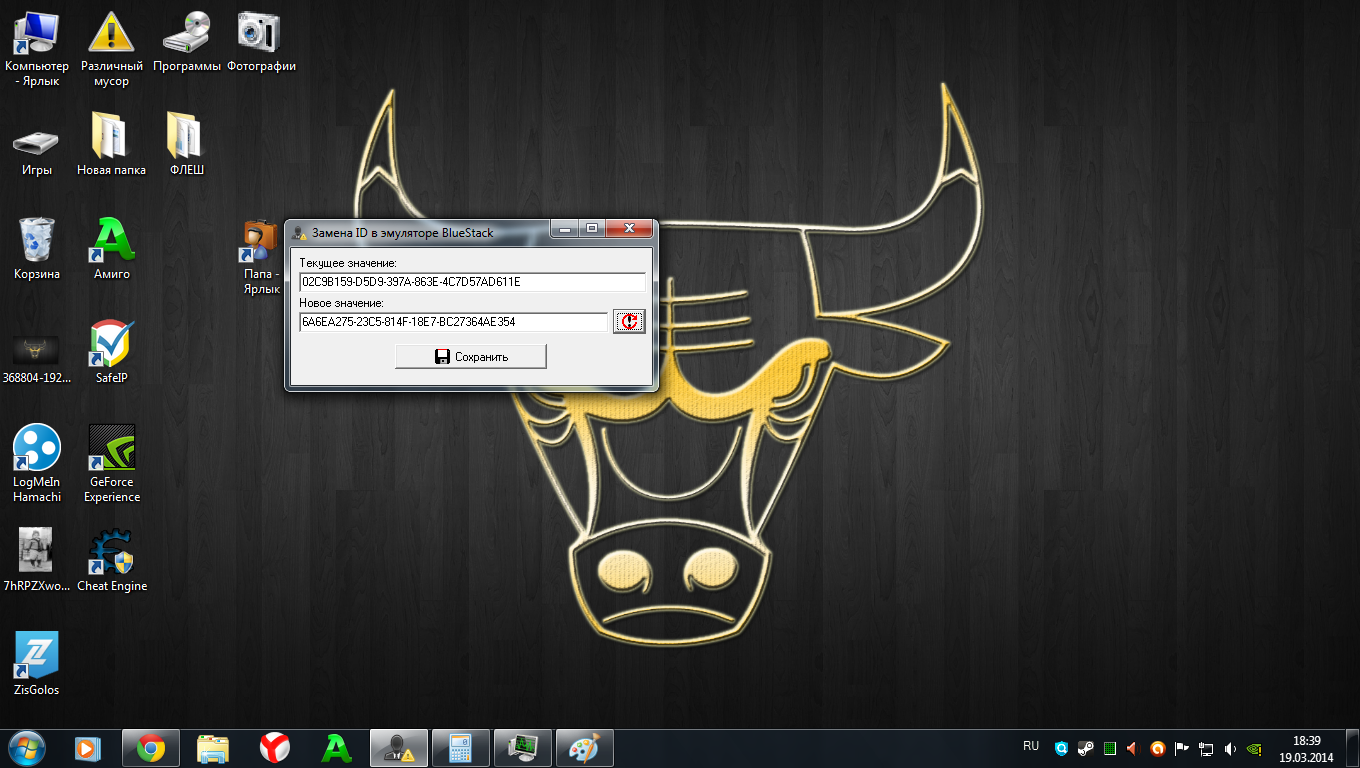
Task: Open the network connection tray icon
Action: (x=1206, y=748)
